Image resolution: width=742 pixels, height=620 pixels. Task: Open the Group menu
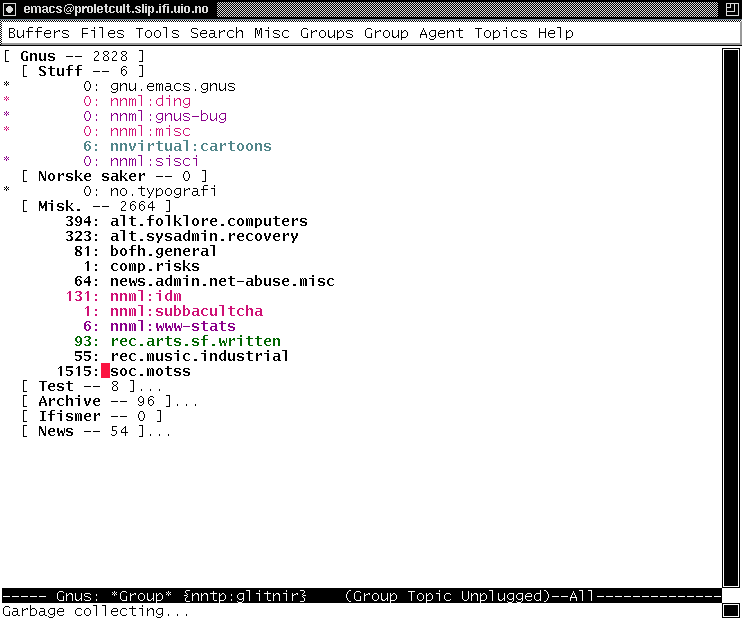pos(386,33)
